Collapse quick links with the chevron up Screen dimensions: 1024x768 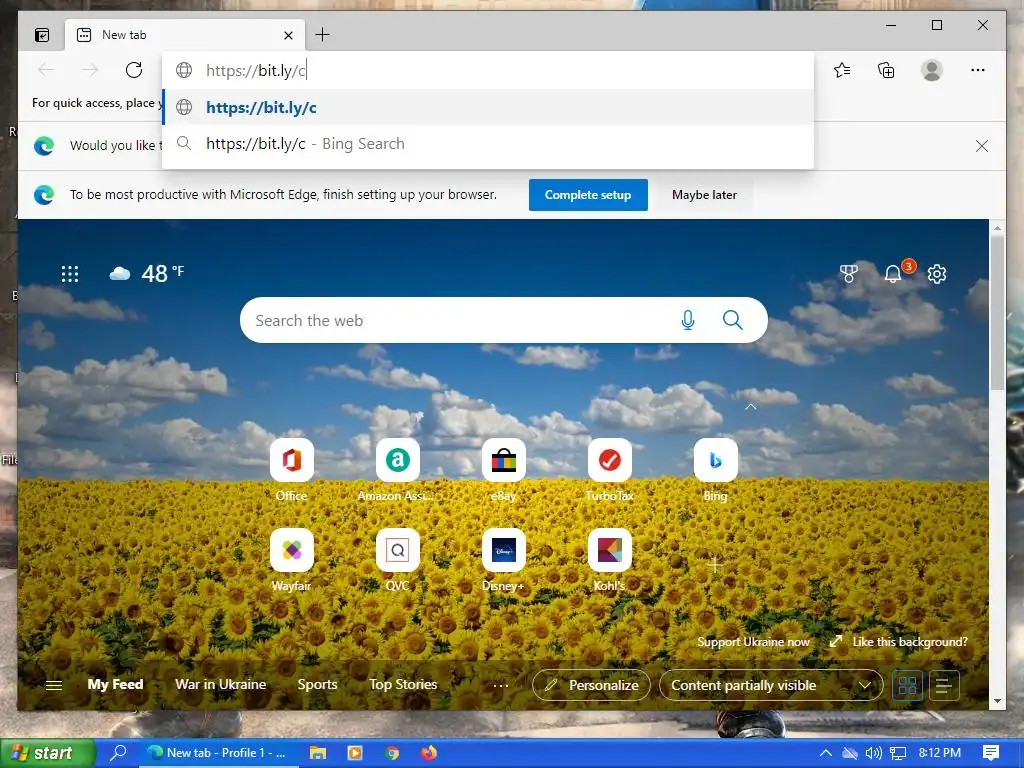tap(751, 407)
